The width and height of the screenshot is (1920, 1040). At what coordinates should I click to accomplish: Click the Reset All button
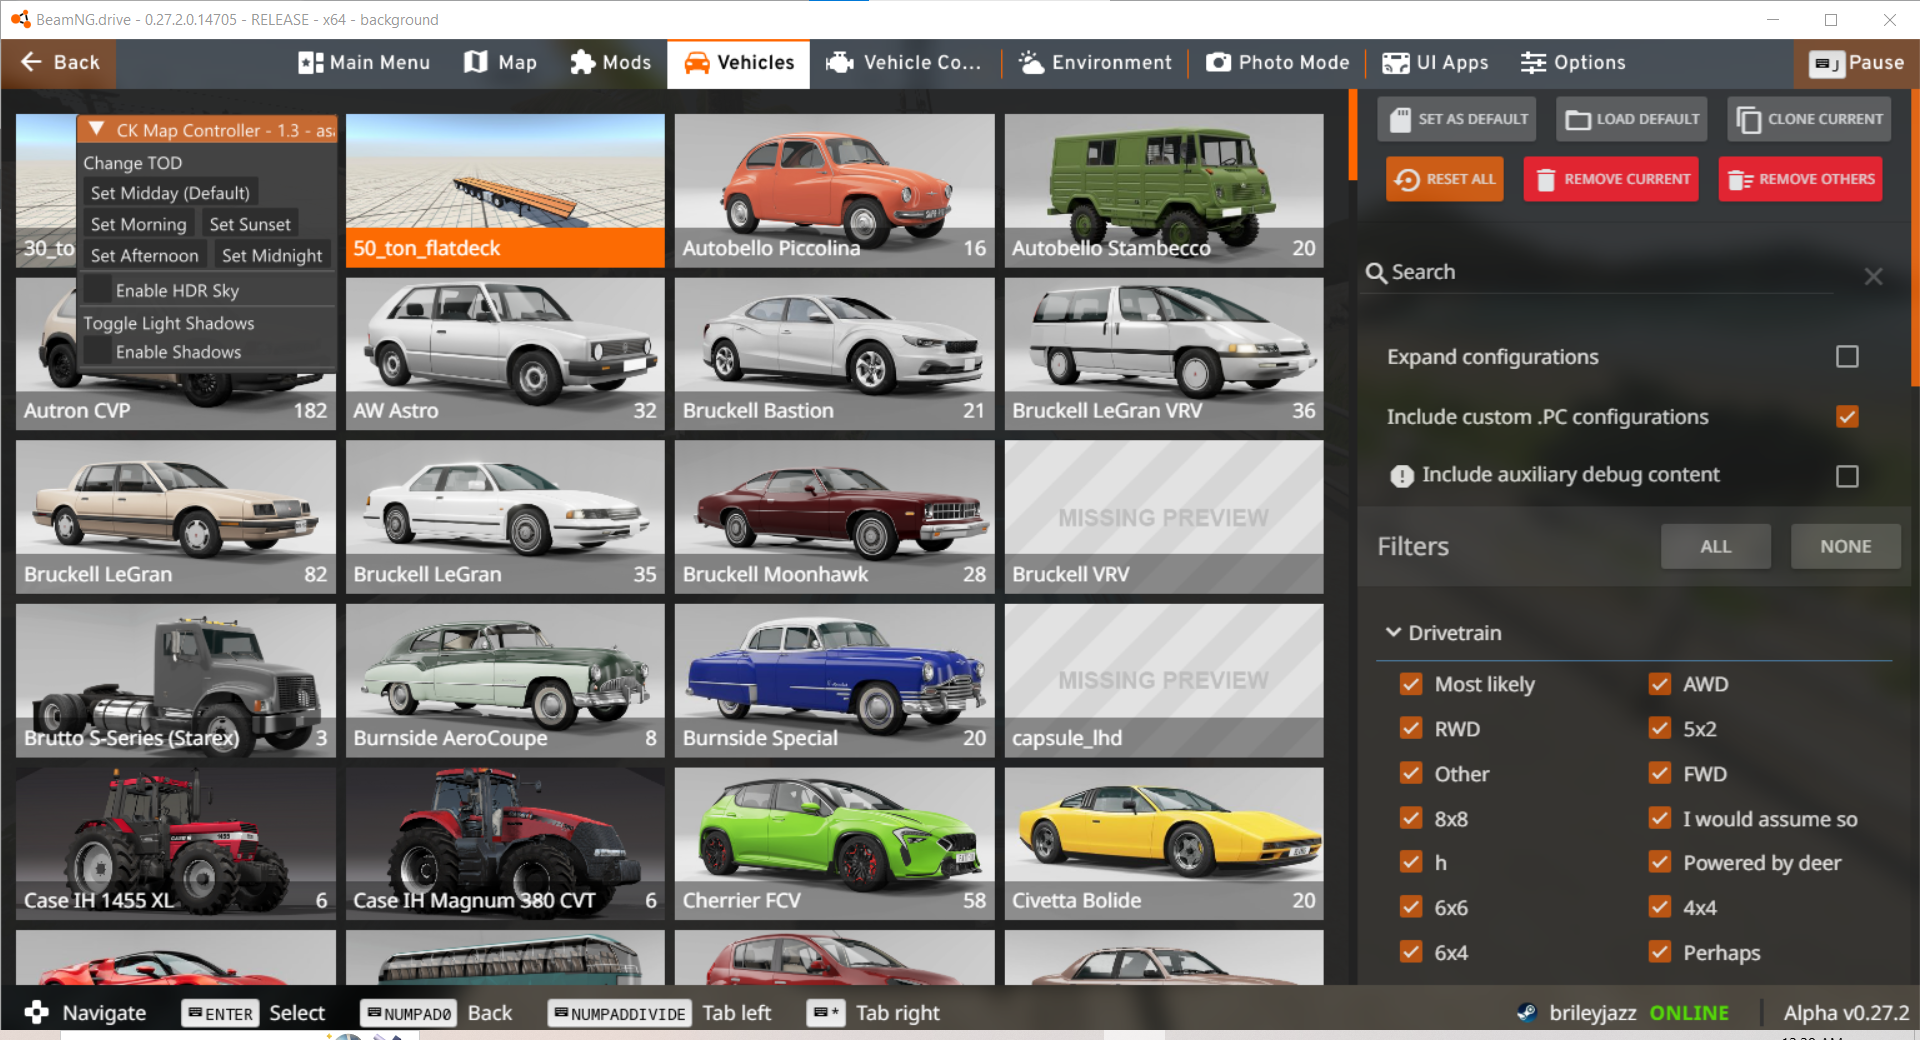1445,179
